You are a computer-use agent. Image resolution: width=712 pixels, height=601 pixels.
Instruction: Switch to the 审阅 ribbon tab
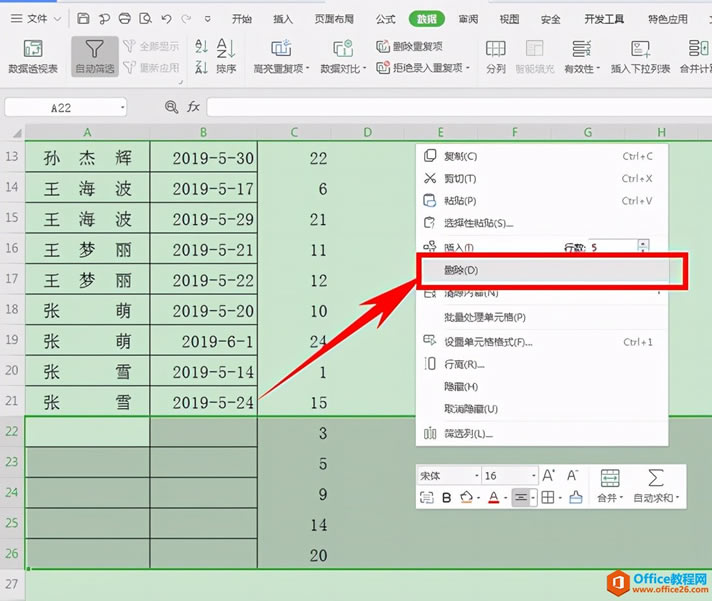coord(468,19)
